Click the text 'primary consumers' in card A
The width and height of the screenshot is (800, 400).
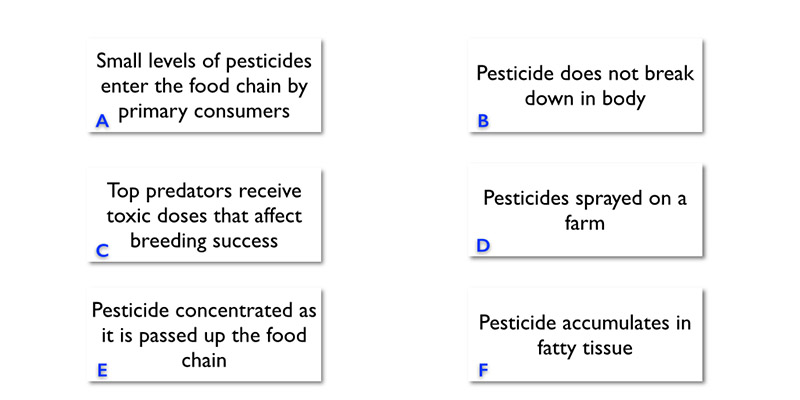(x=204, y=111)
